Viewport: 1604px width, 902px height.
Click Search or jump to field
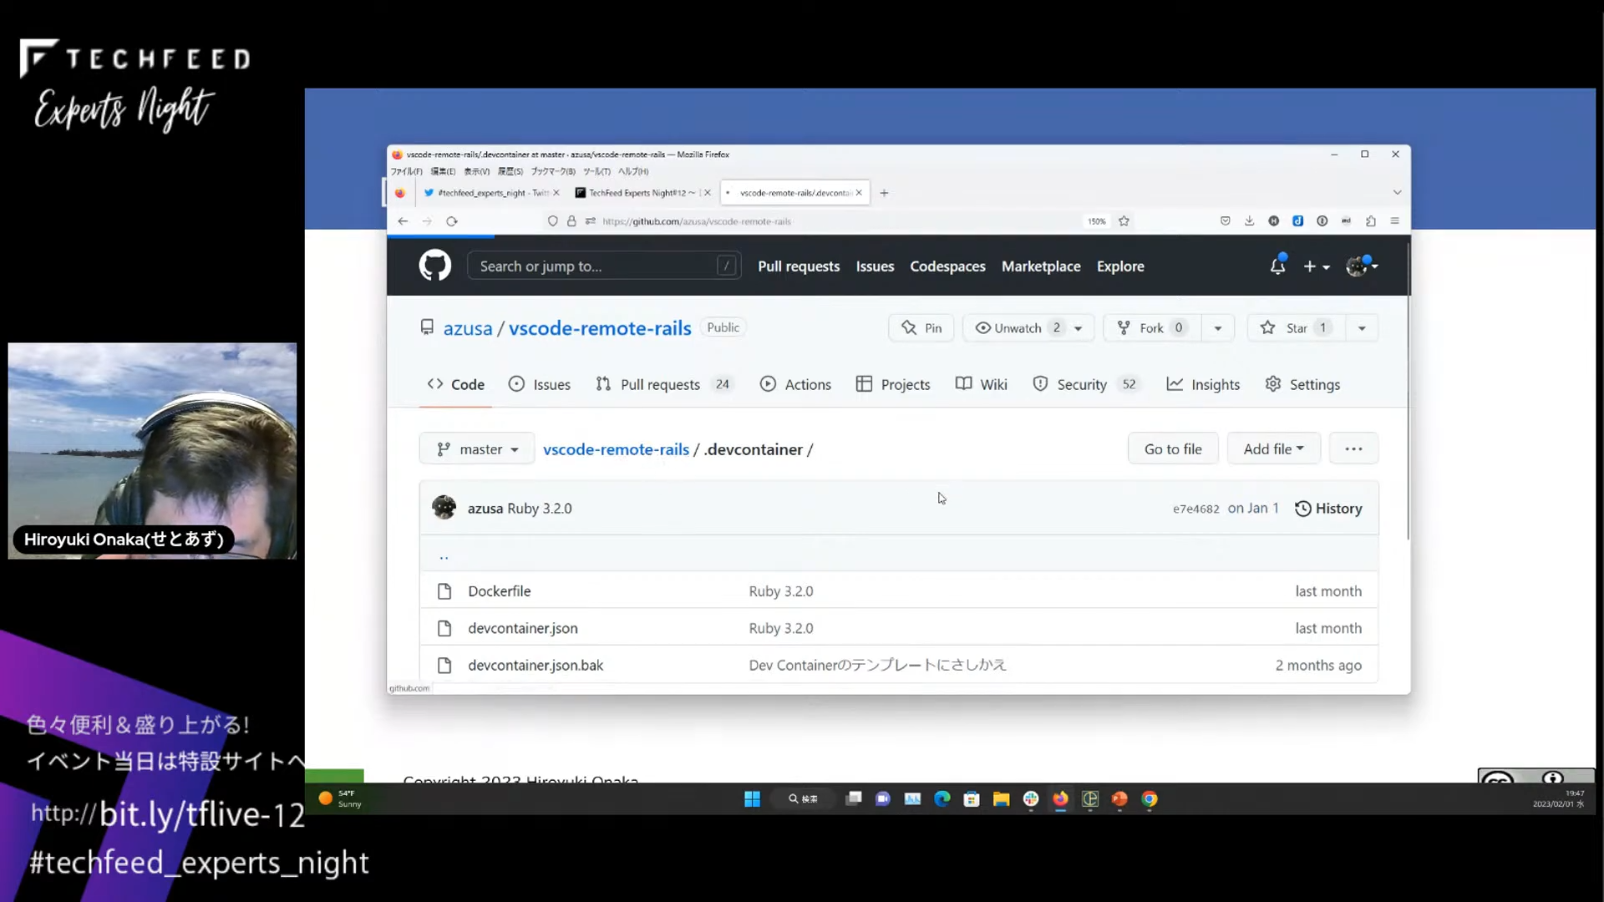[x=604, y=266]
